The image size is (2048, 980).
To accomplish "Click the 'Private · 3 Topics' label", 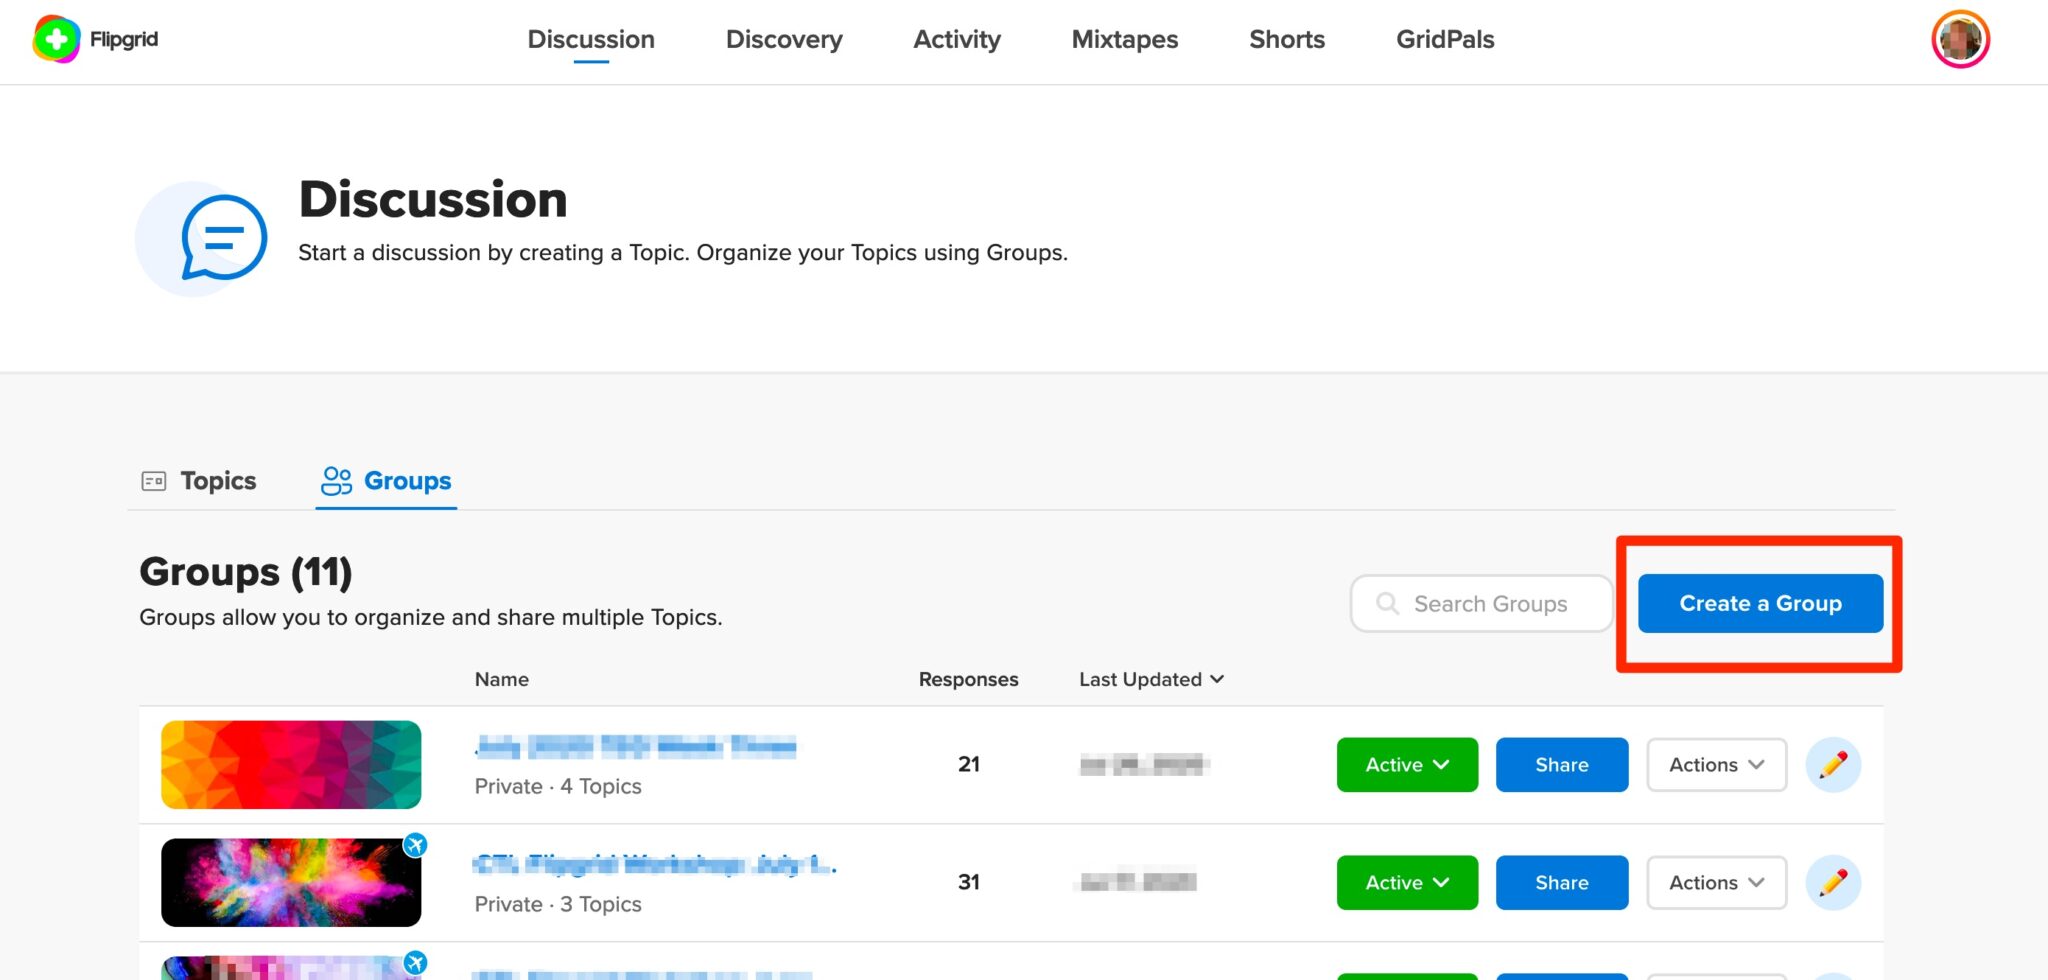I will [x=558, y=904].
